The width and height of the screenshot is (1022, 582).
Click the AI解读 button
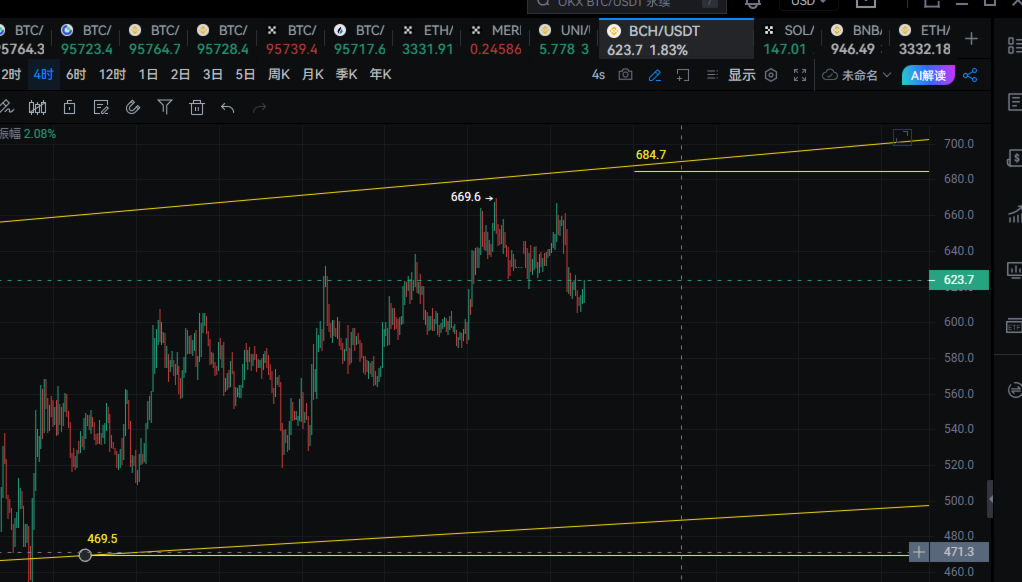click(927, 75)
